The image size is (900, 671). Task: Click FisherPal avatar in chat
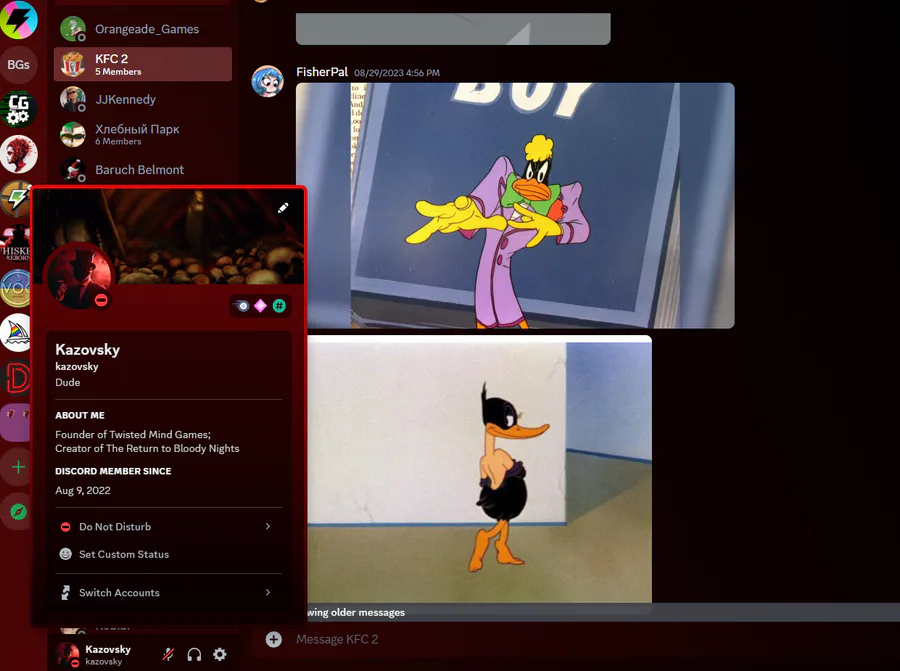(267, 81)
